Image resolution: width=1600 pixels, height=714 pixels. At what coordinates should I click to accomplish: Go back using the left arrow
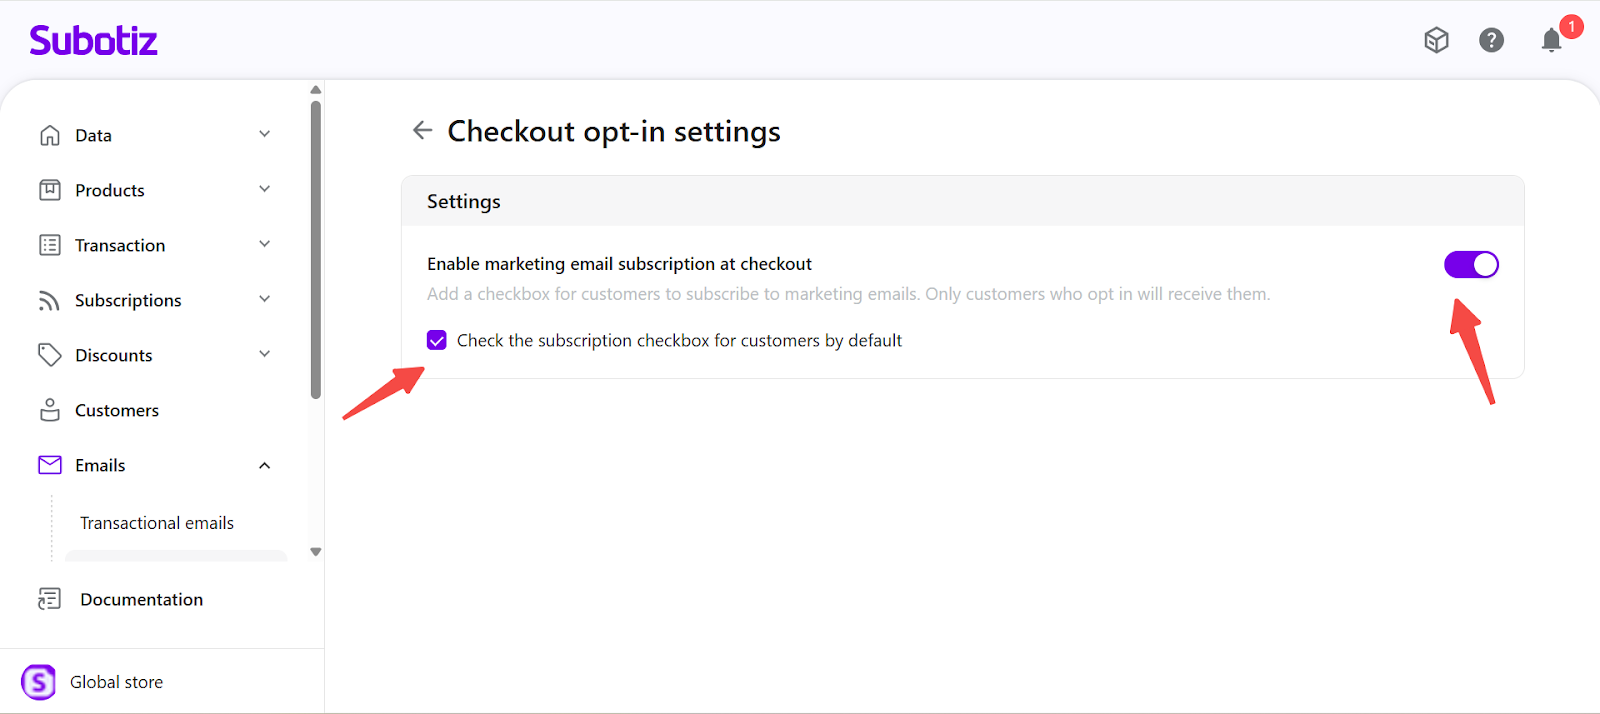(422, 131)
